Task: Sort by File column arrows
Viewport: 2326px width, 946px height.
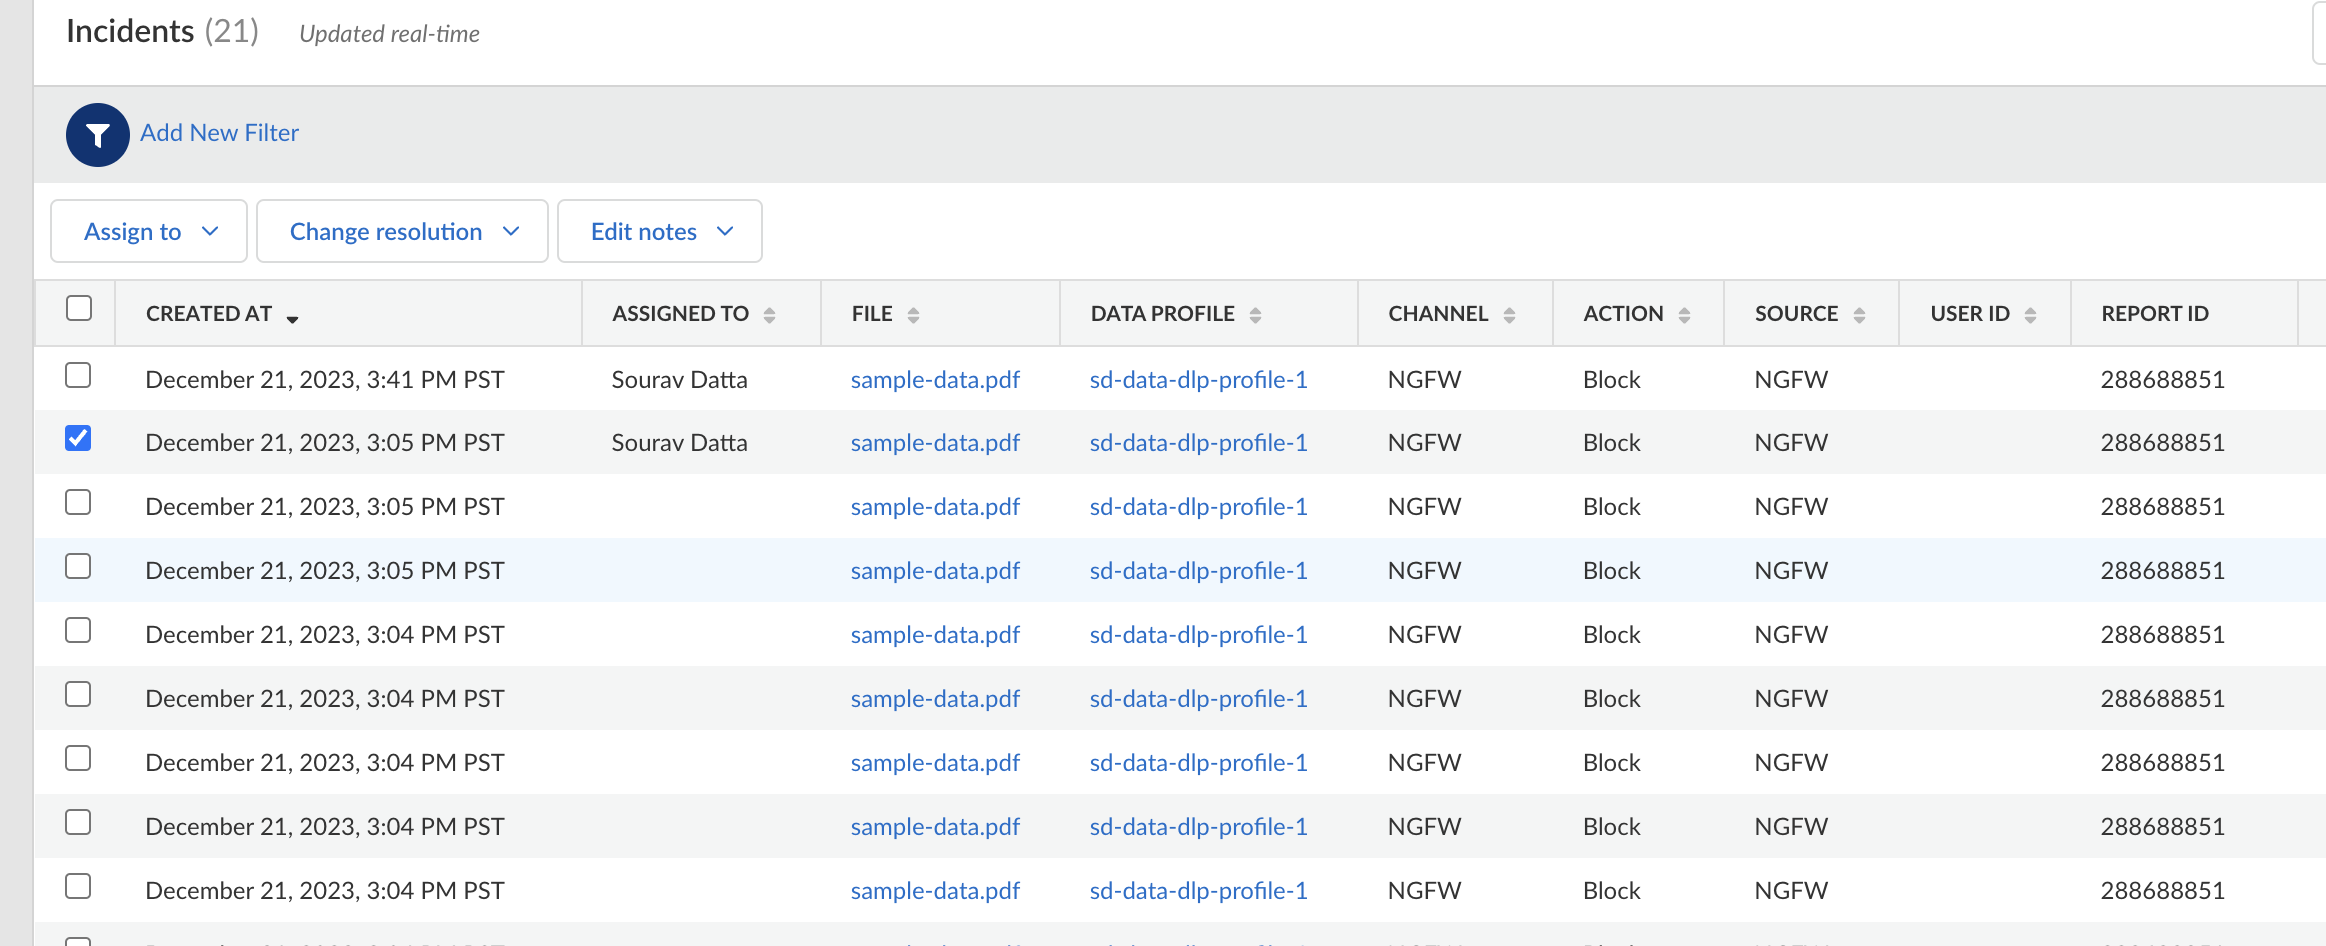Action: 913,315
